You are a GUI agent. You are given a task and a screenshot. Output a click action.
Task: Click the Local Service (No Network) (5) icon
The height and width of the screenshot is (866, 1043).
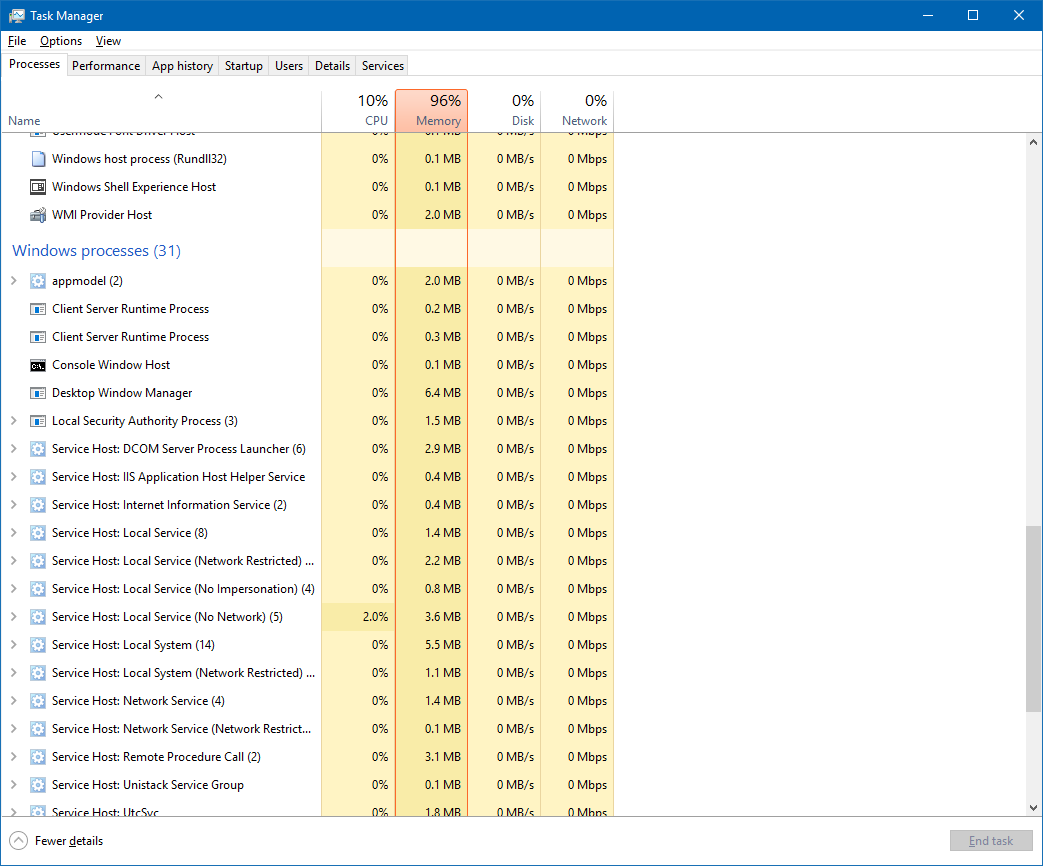click(x=39, y=617)
